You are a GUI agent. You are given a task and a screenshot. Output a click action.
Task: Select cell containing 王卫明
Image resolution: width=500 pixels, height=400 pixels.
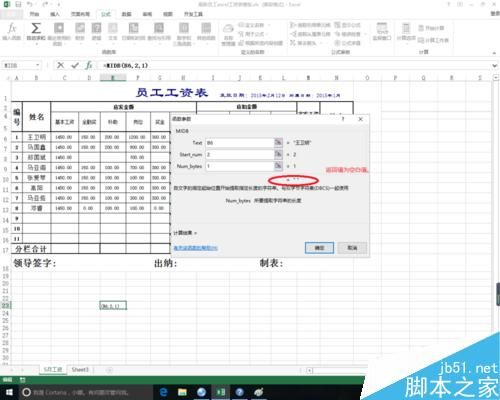(37, 137)
